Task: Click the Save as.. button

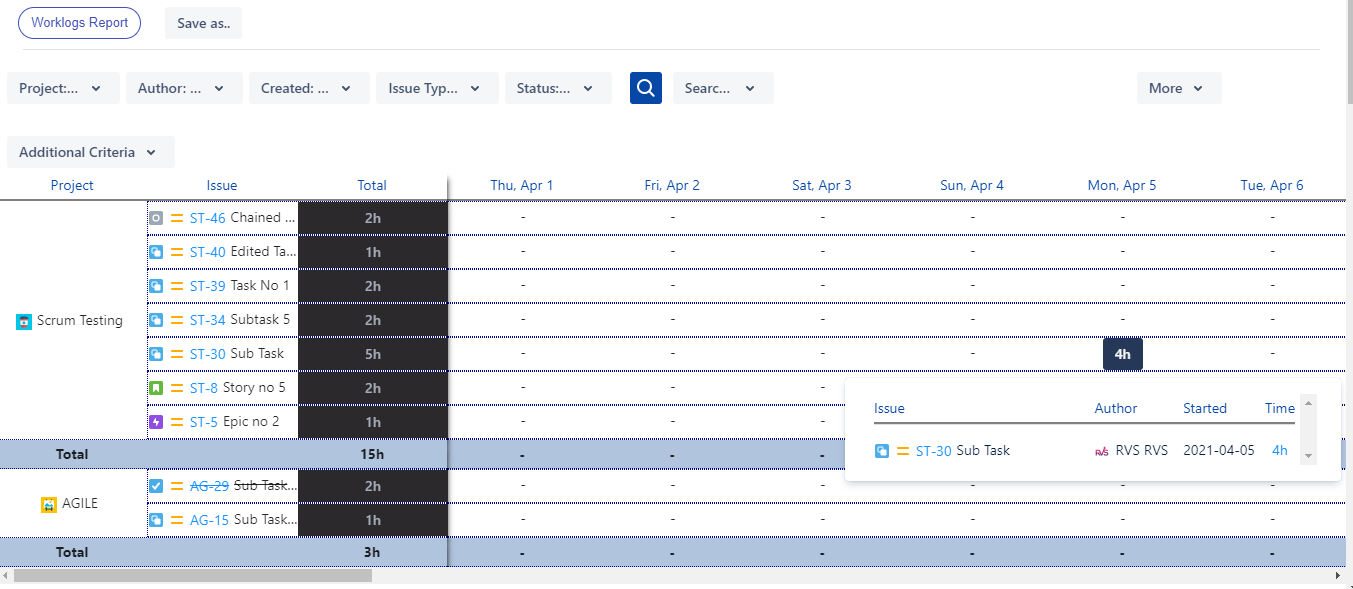Action: tap(204, 23)
